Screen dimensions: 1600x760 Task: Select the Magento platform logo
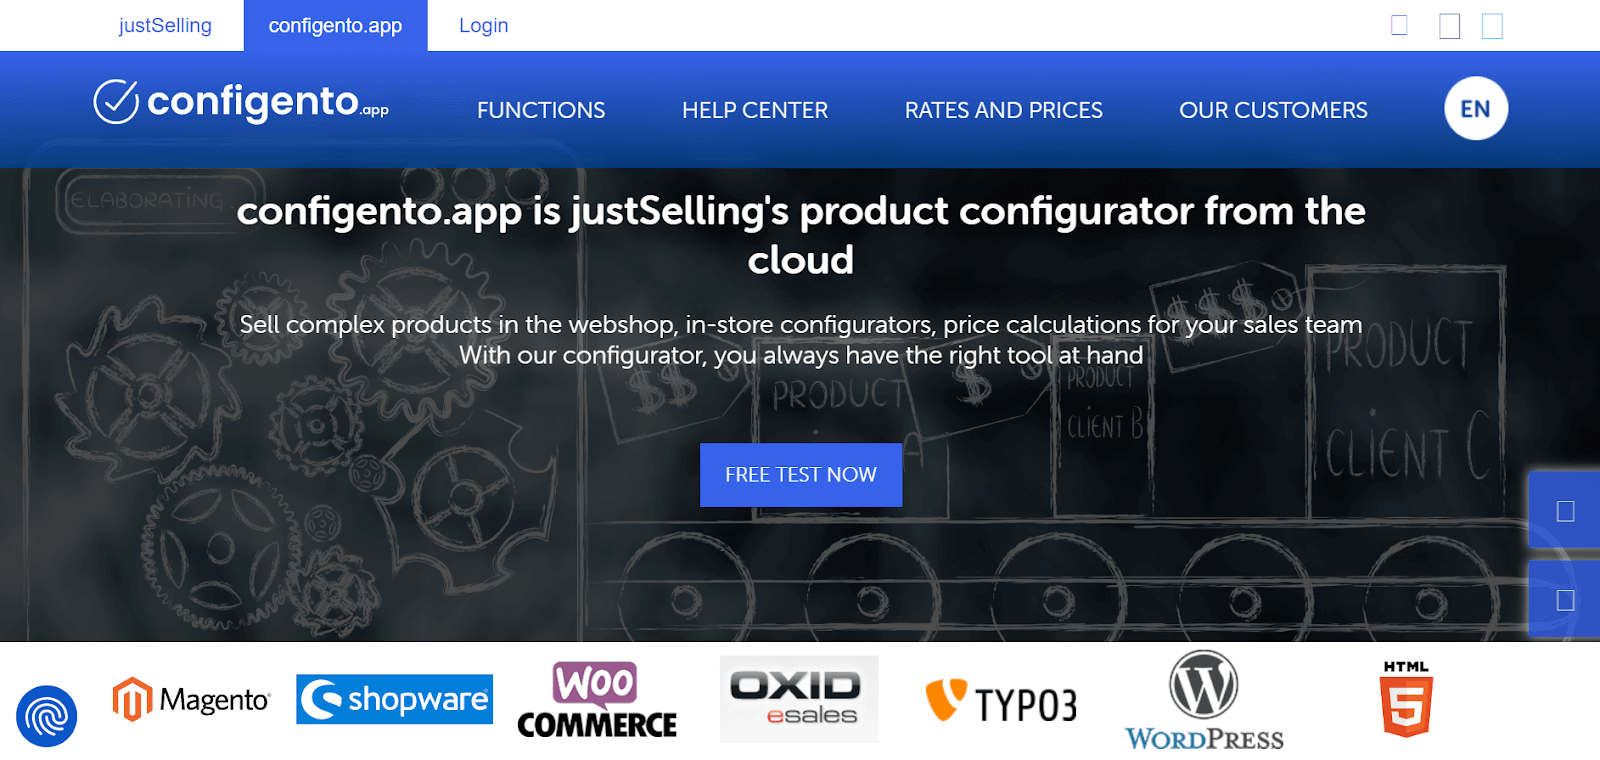tap(191, 700)
